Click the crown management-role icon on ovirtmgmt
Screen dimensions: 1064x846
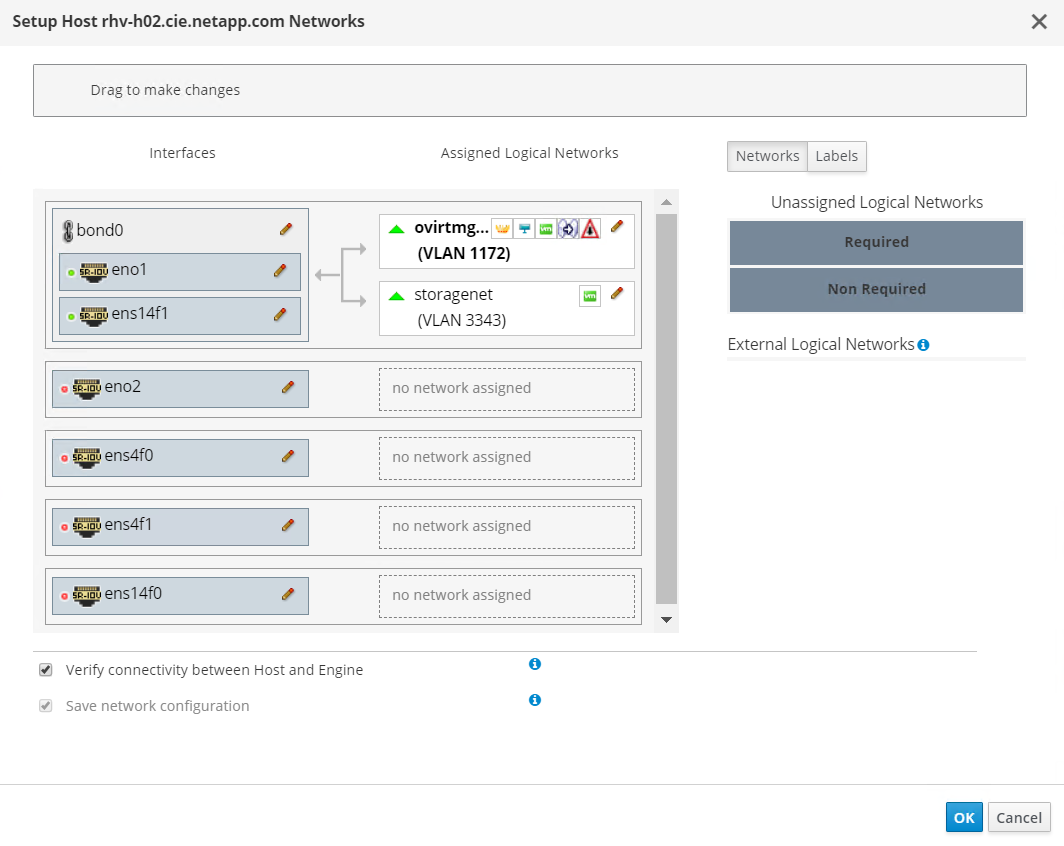[502, 229]
